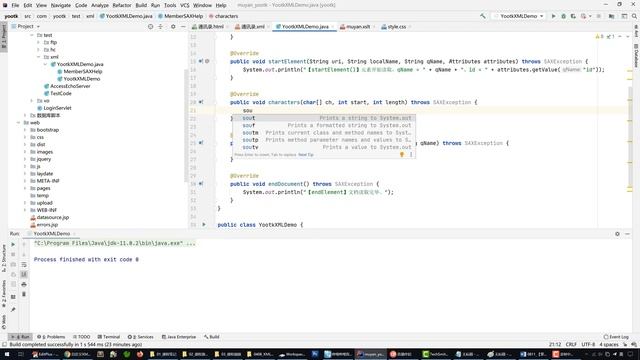The width and height of the screenshot is (640, 360).
Task: Hide the Project panel with the minus icon
Action: point(183,27)
